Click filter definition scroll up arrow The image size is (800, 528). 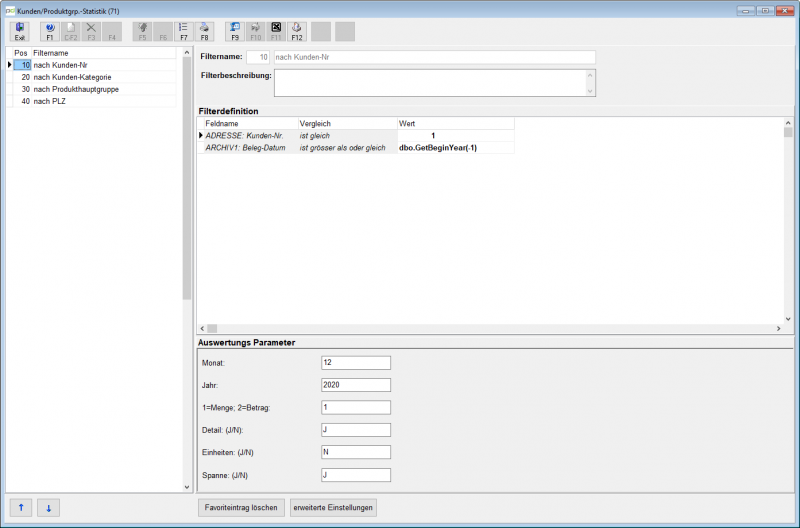pyautogui.click(x=788, y=122)
